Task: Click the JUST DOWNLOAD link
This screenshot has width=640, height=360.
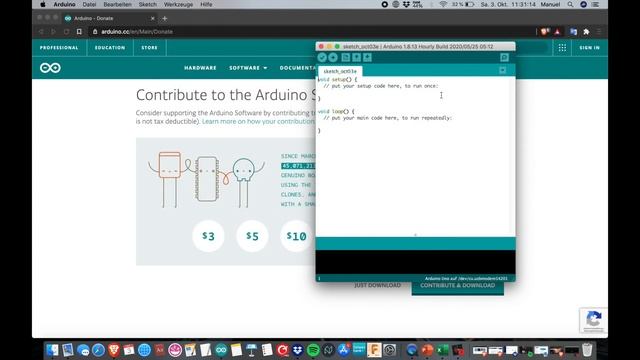Action: click(x=377, y=285)
